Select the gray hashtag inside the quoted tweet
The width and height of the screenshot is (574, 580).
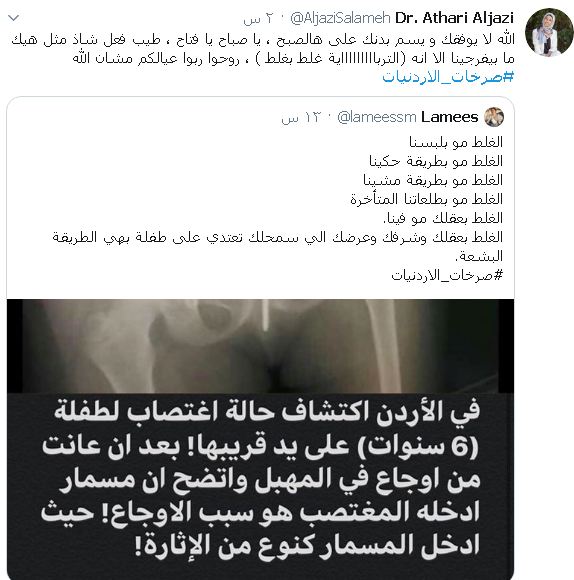pos(447,275)
